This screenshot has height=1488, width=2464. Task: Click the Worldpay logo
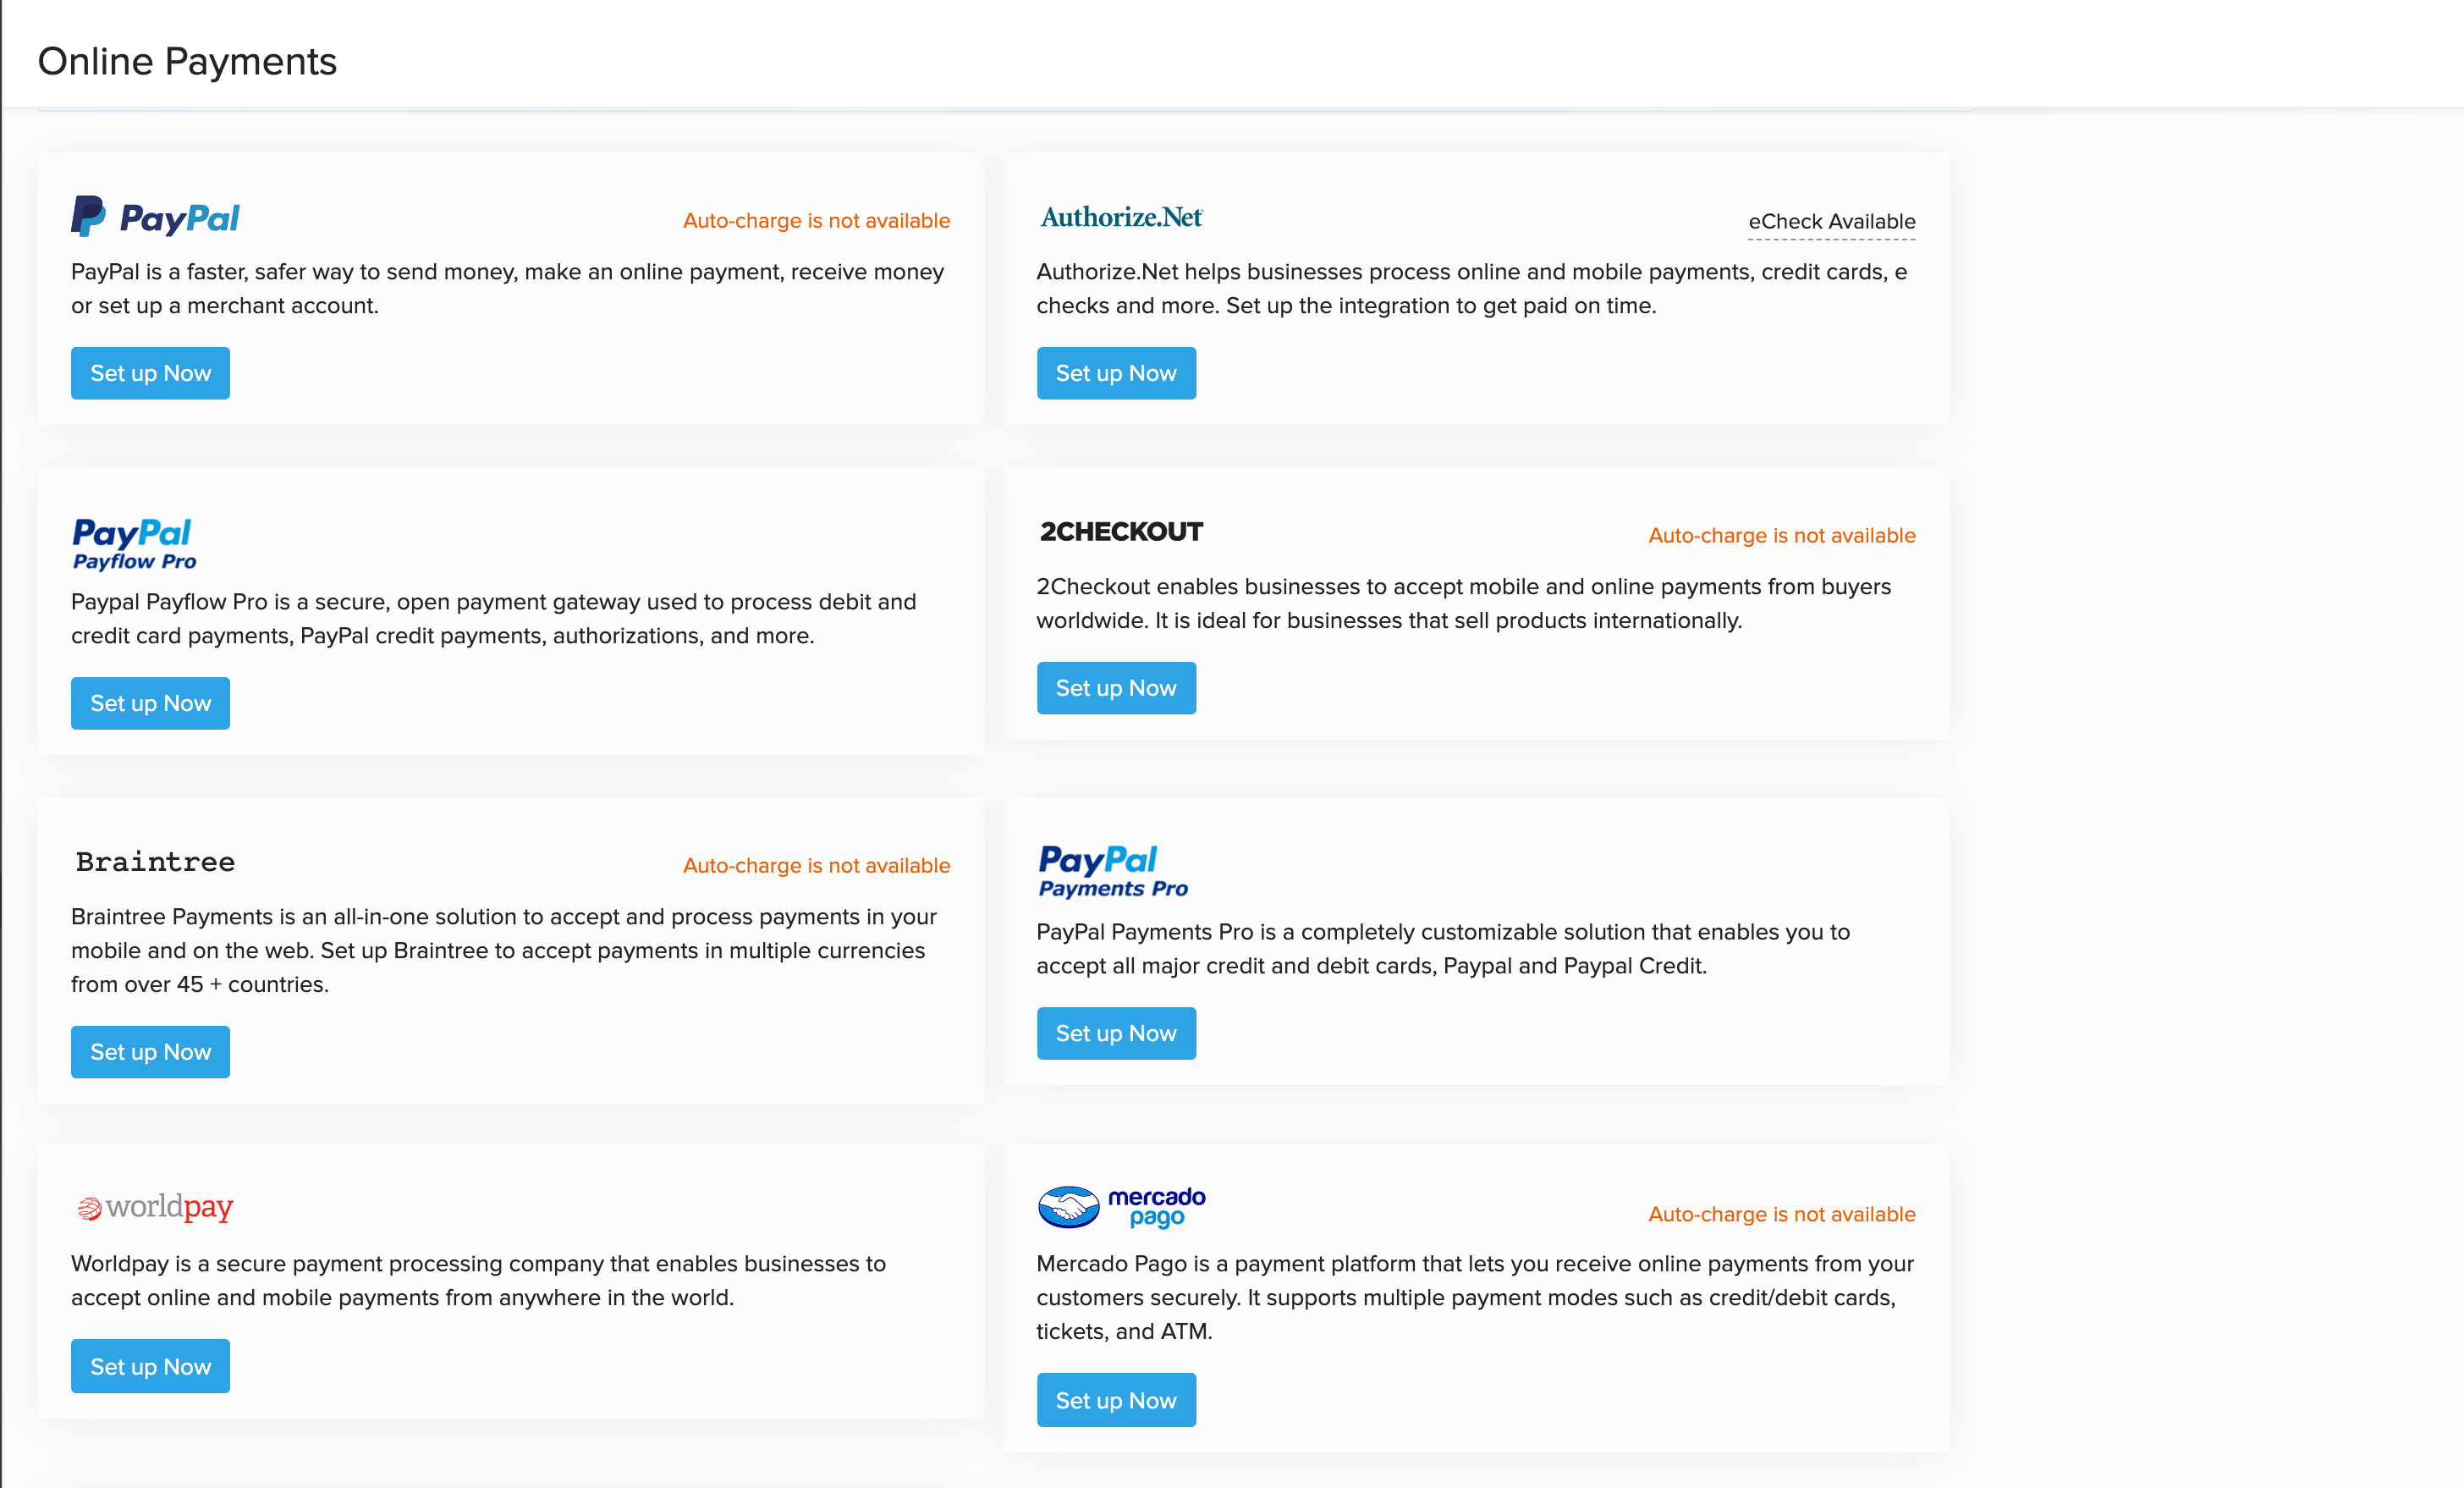155,1207
